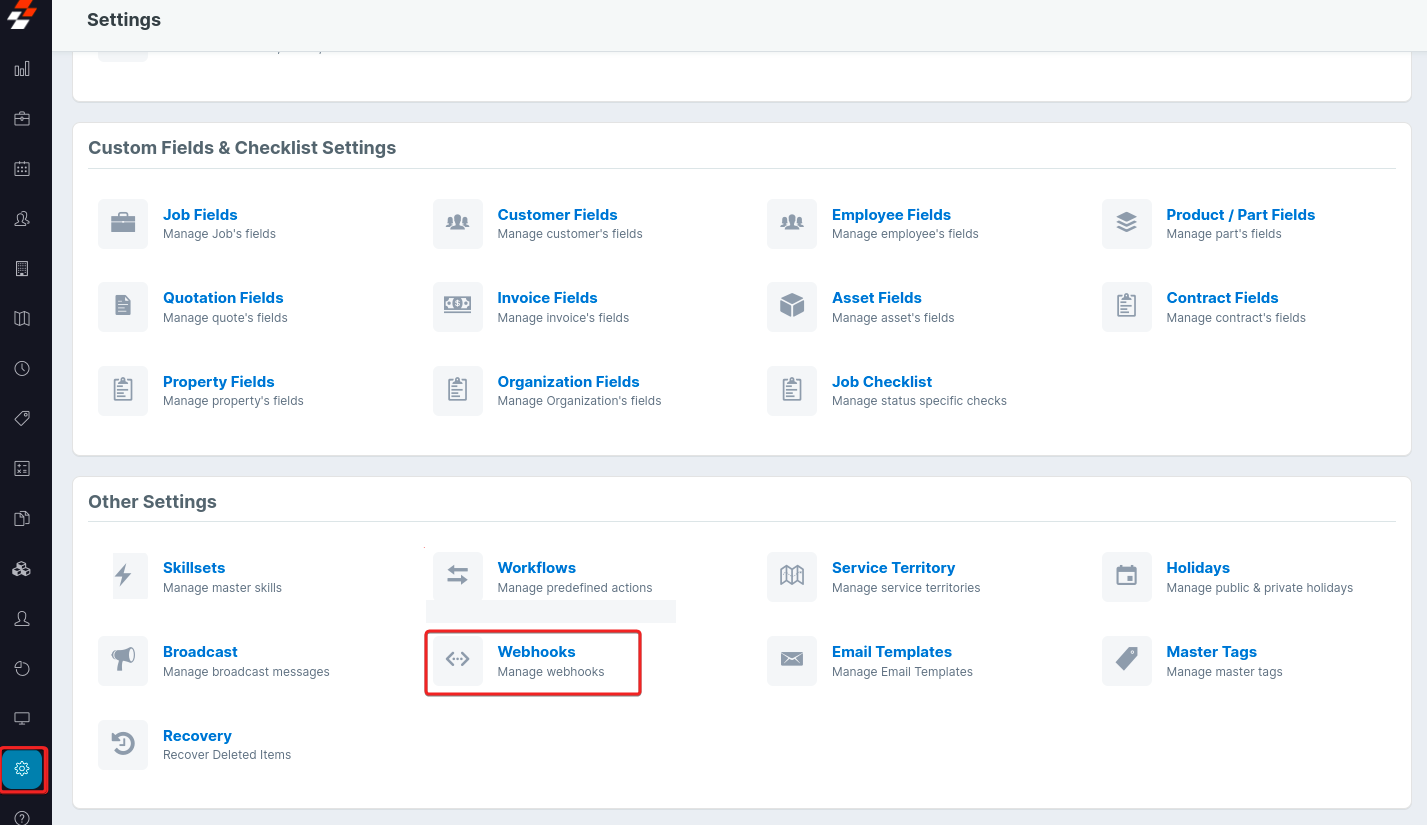This screenshot has width=1427, height=825.
Task: Select the clock icon in the left sidebar
Action: point(22,369)
